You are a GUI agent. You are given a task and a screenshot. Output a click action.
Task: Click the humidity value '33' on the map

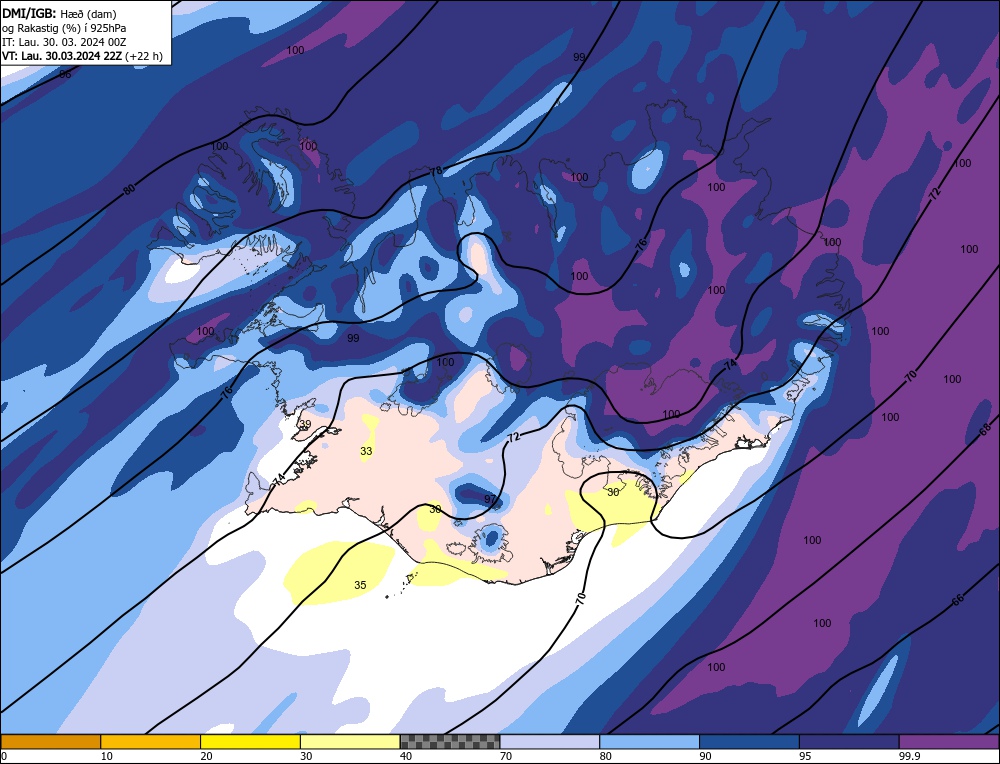[x=366, y=451]
